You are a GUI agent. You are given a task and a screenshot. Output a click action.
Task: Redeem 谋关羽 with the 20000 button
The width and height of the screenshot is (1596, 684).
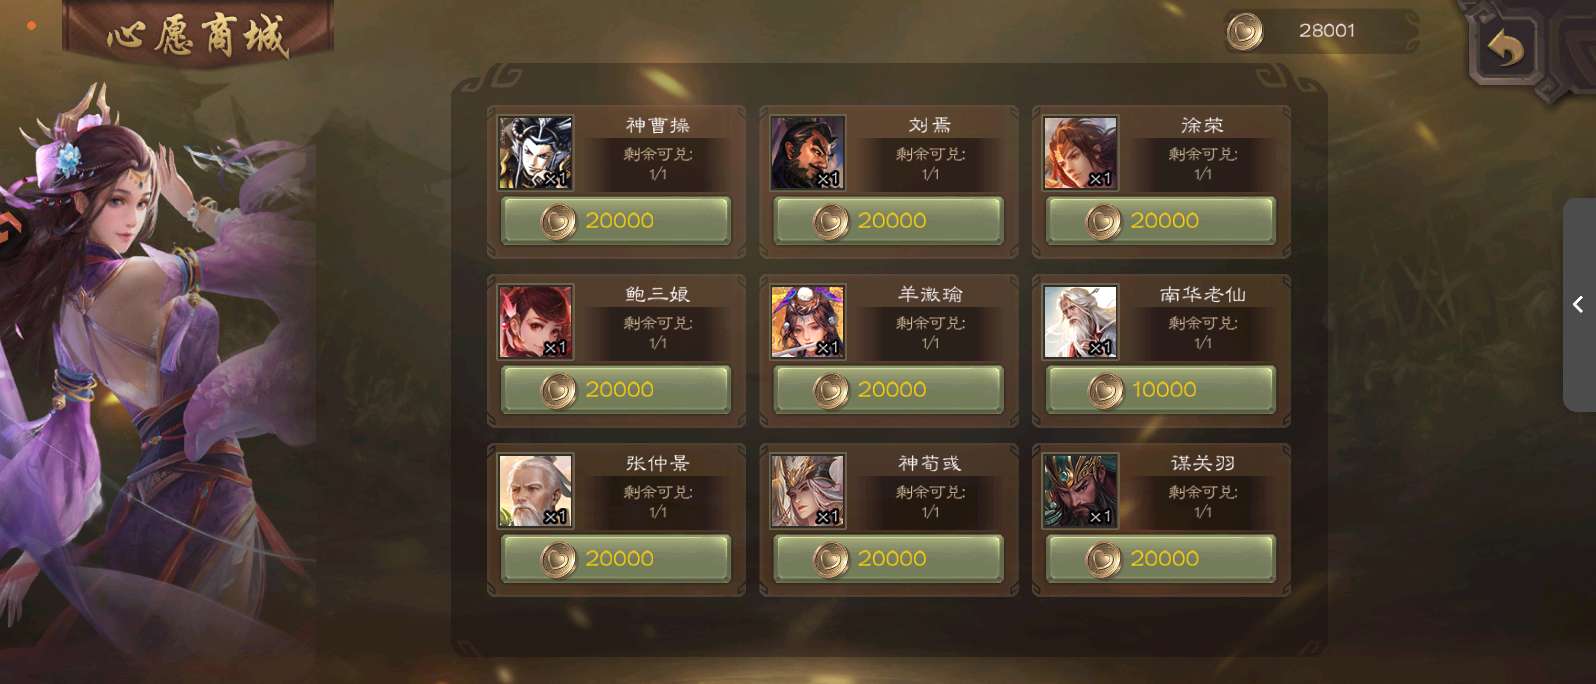1161,559
